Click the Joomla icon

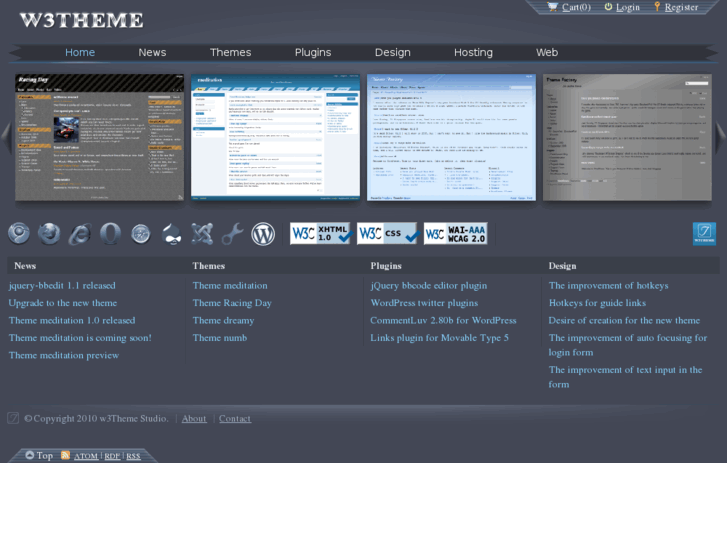(x=203, y=234)
